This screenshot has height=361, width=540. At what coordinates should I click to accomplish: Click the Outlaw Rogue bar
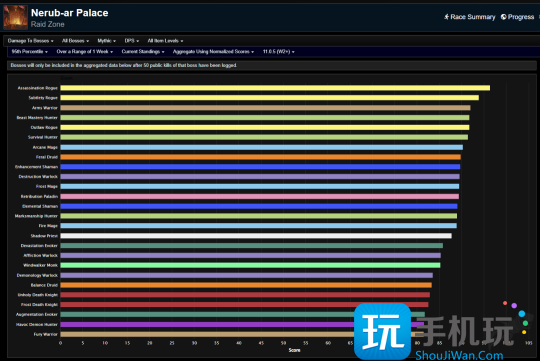tap(265, 127)
